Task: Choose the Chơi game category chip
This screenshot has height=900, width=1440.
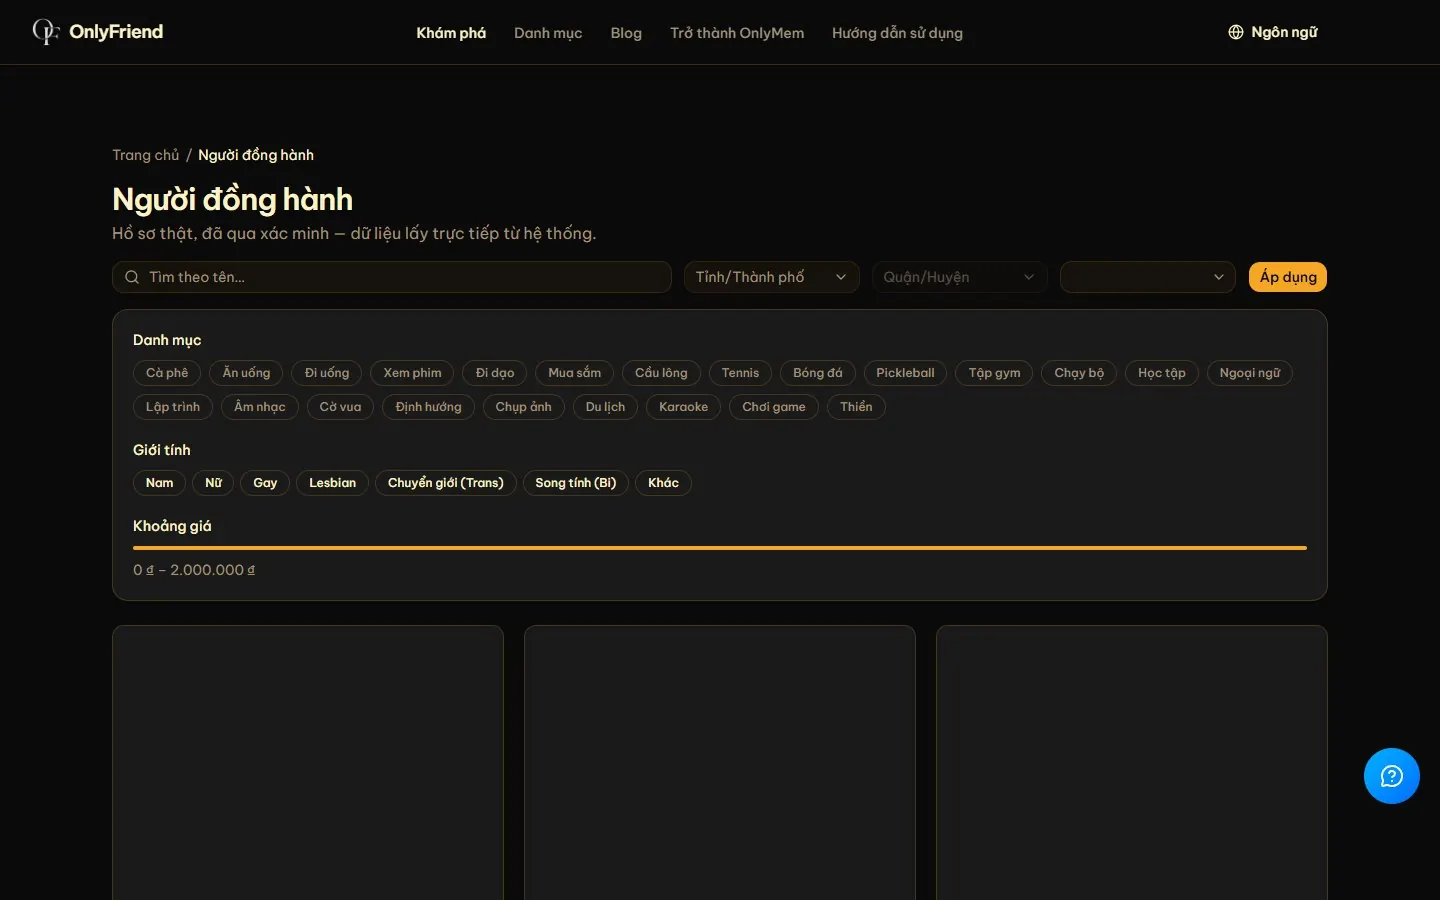Action: pos(774,407)
